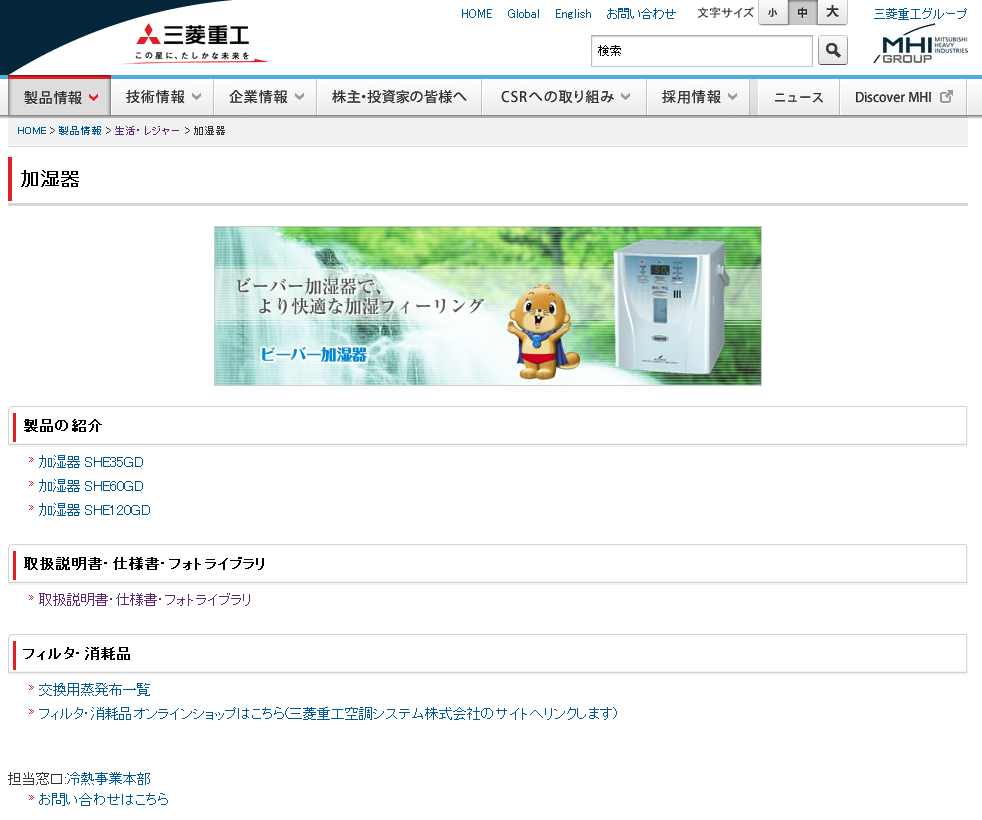Open the CSRへの取り組み navigation tab
This screenshot has height=820, width=982.
click(x=564, y=96)
